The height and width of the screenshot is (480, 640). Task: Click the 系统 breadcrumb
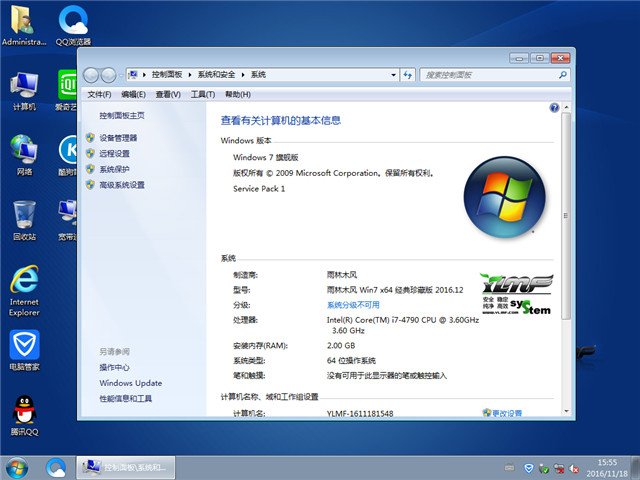[x=258, y=75]
